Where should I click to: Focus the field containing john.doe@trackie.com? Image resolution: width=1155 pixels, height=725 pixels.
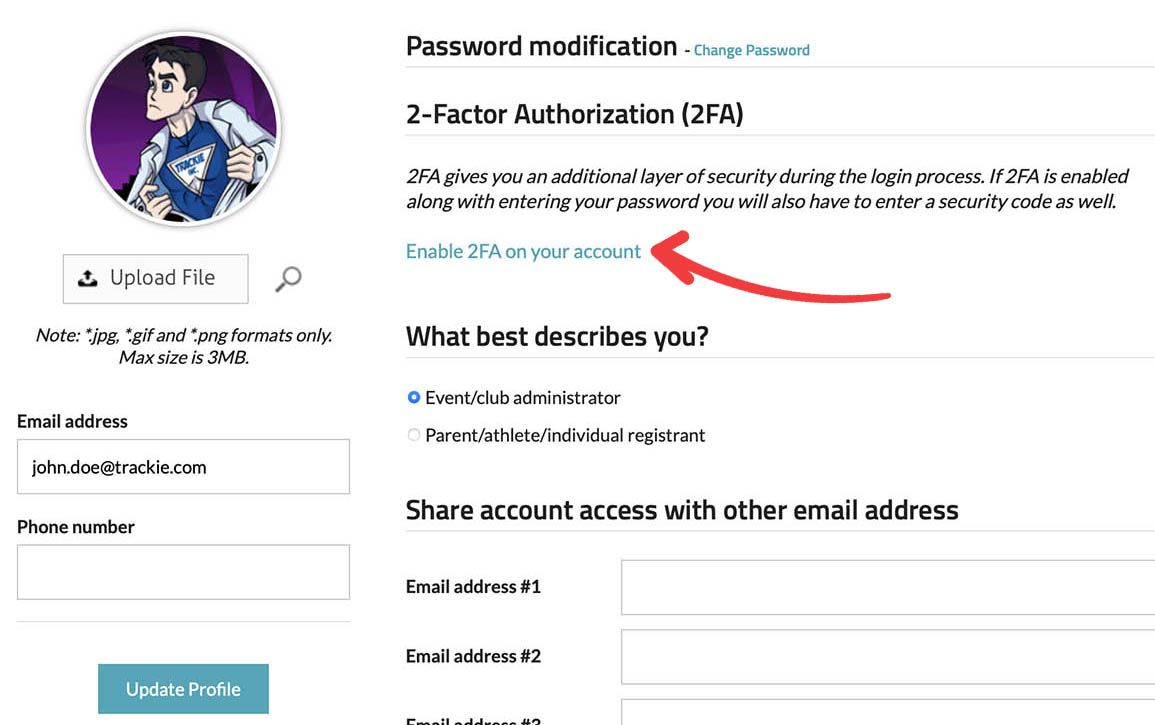tap(183, 467)
